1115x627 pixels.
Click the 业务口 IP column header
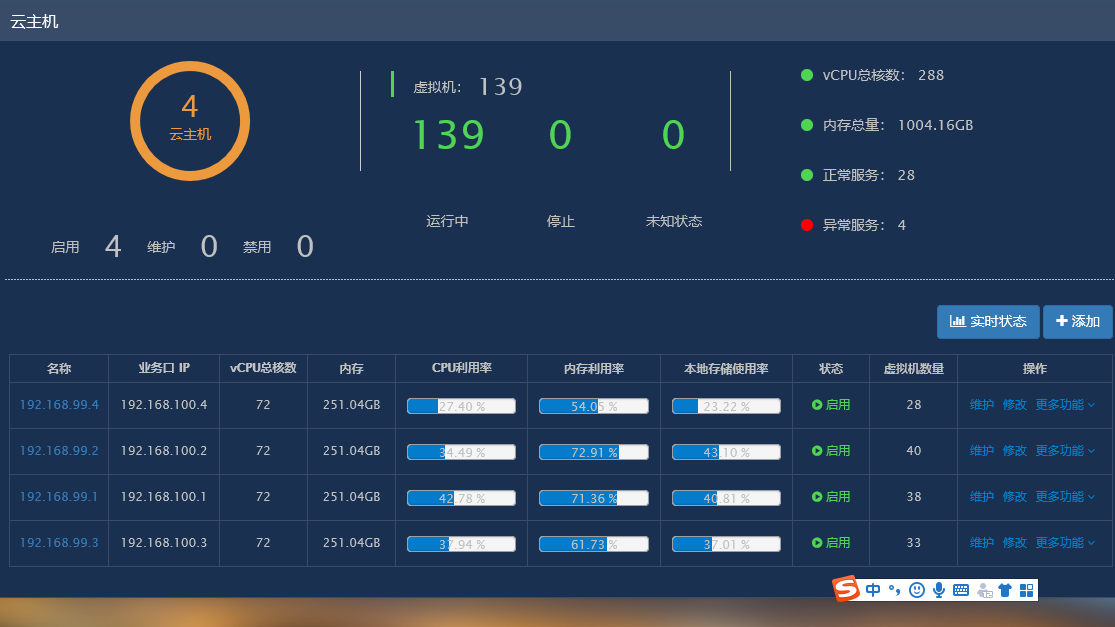[x=164, y=368]
